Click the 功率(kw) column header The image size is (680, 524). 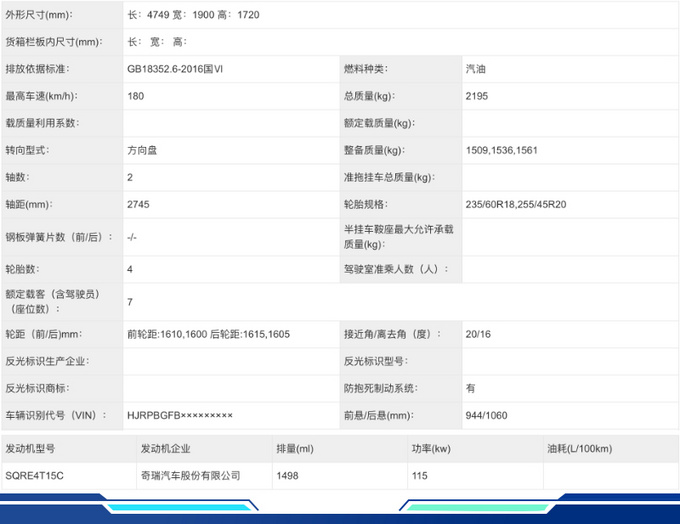(x=431, y=449)
